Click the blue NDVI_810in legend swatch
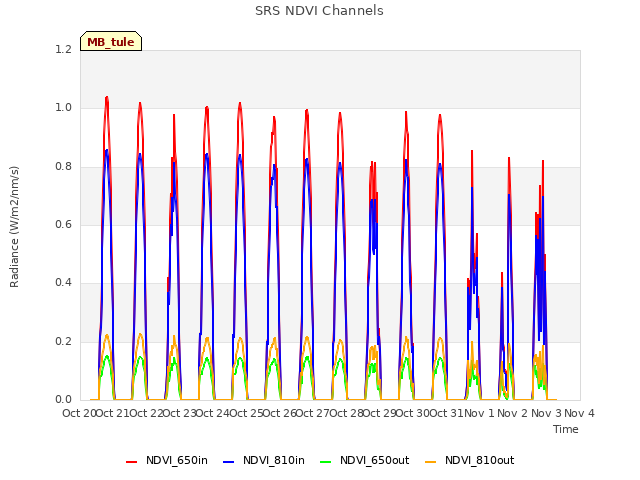 [x=229, y=462]
